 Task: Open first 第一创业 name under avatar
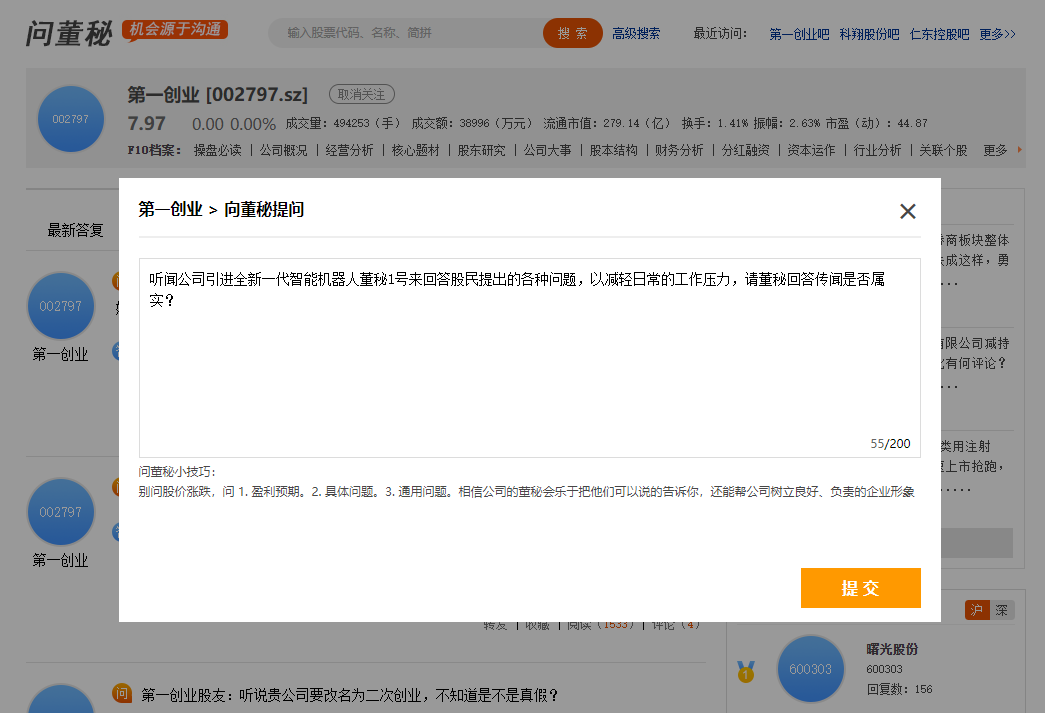60,355
